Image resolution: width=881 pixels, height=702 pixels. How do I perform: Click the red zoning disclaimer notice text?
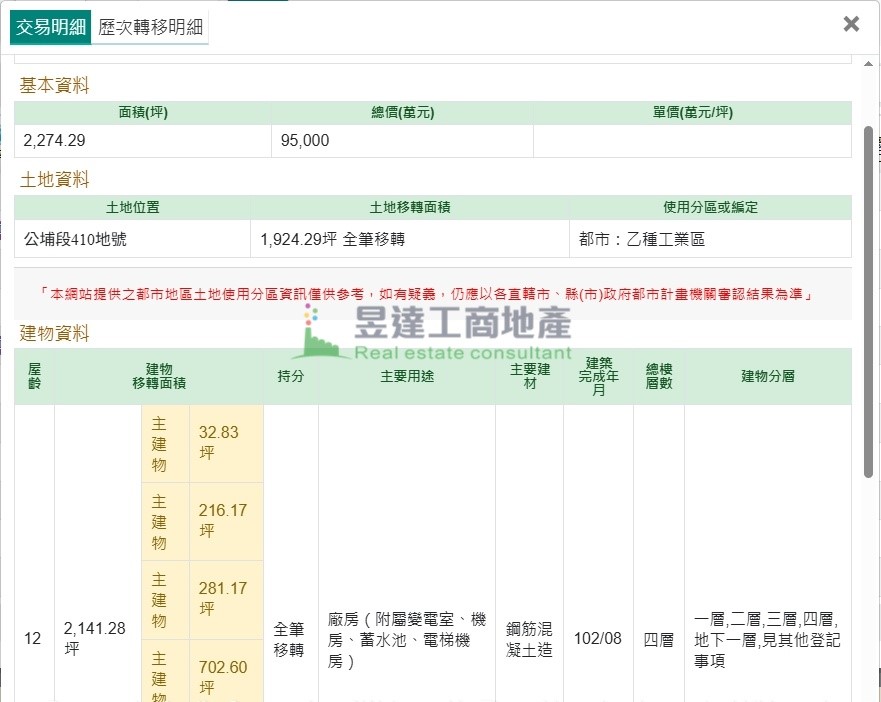tap(432, 294)
